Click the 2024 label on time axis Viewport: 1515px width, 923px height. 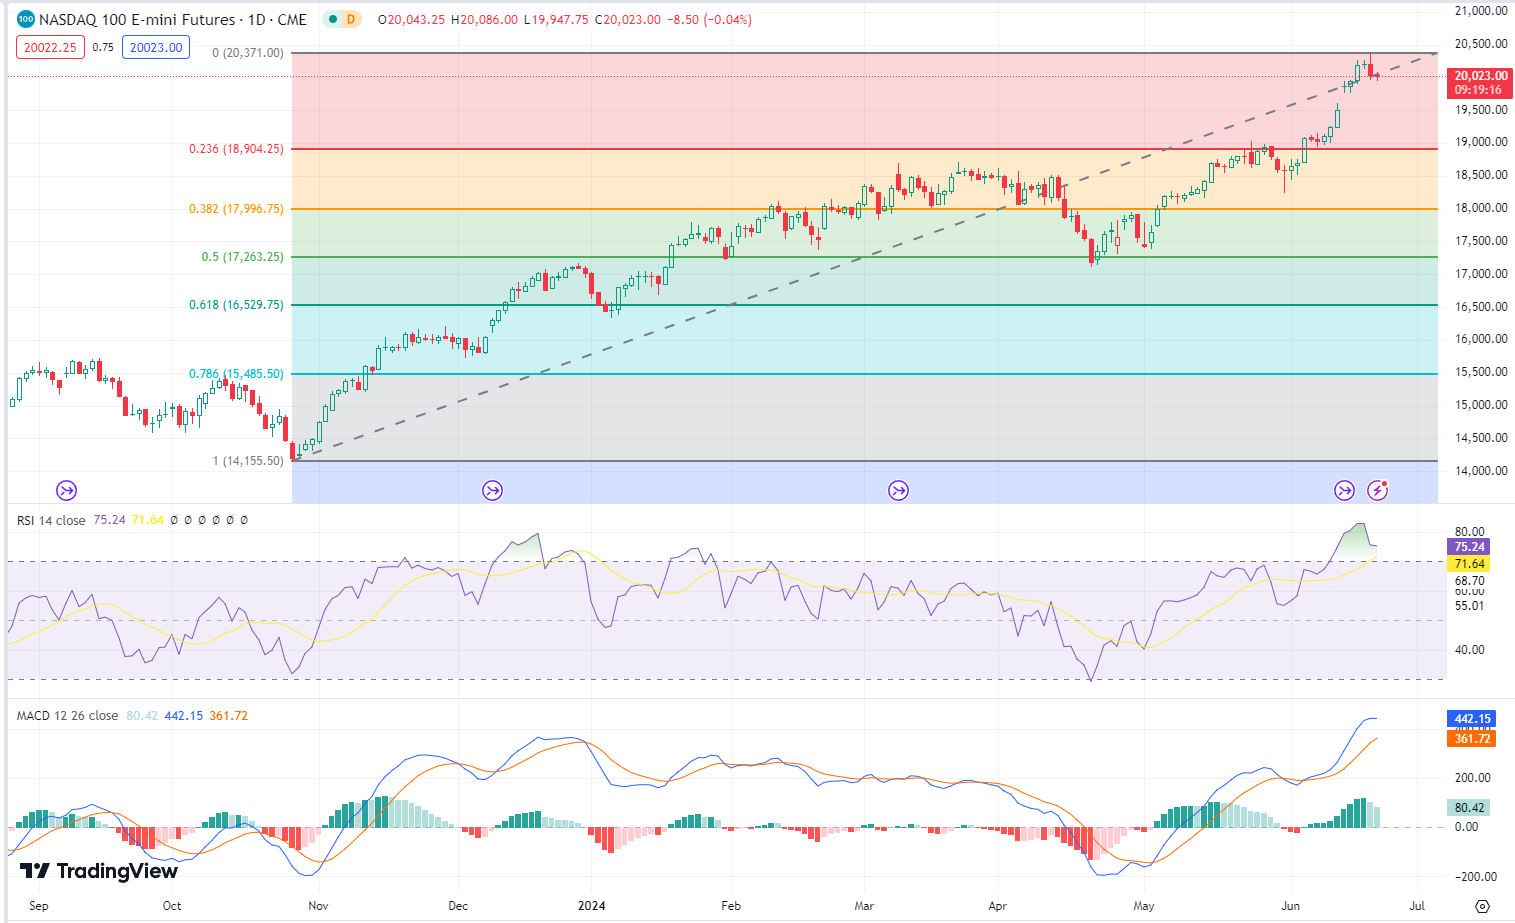(592, 906)
